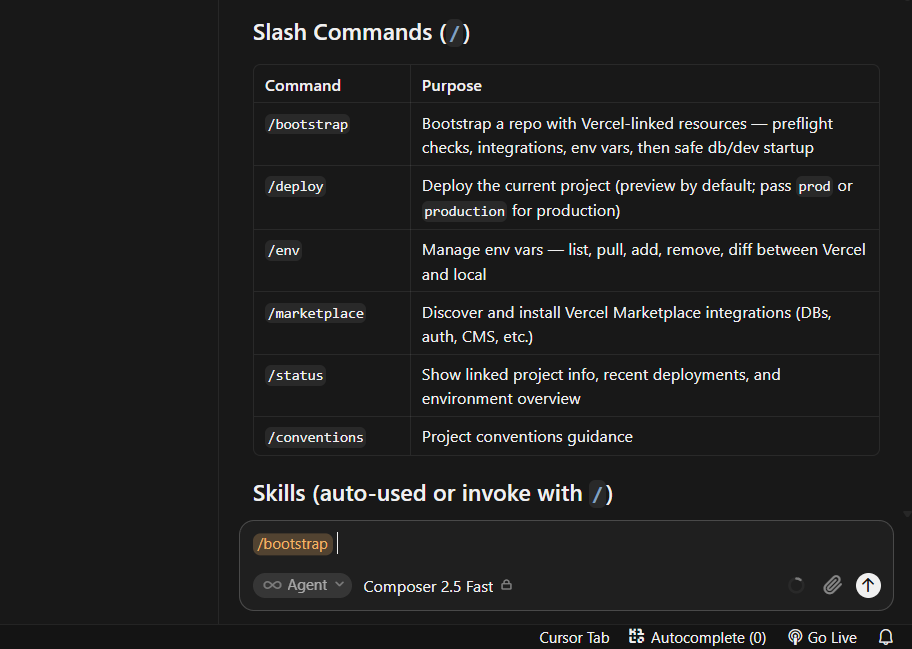Click the Project conventions guidance text

(527, 437)
